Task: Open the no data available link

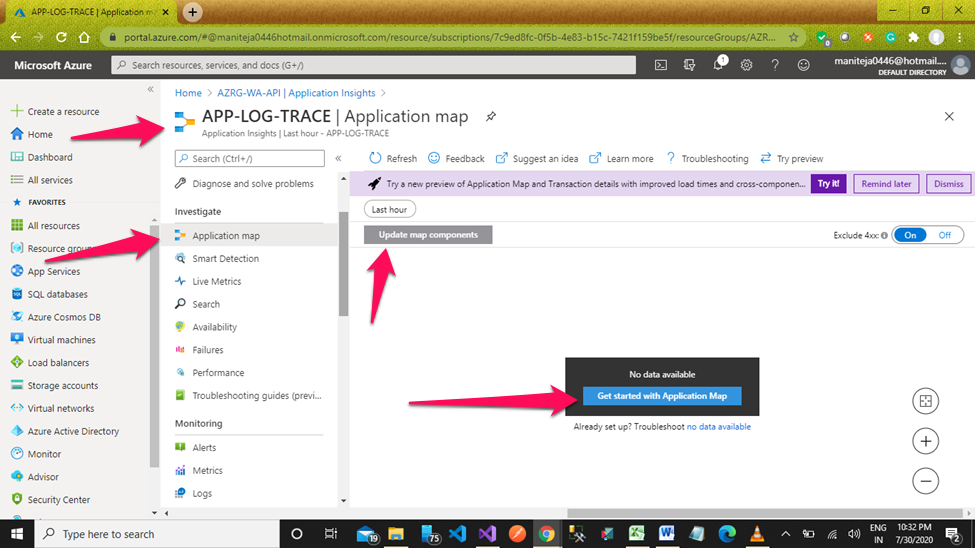Action: (x=718, y=427)
